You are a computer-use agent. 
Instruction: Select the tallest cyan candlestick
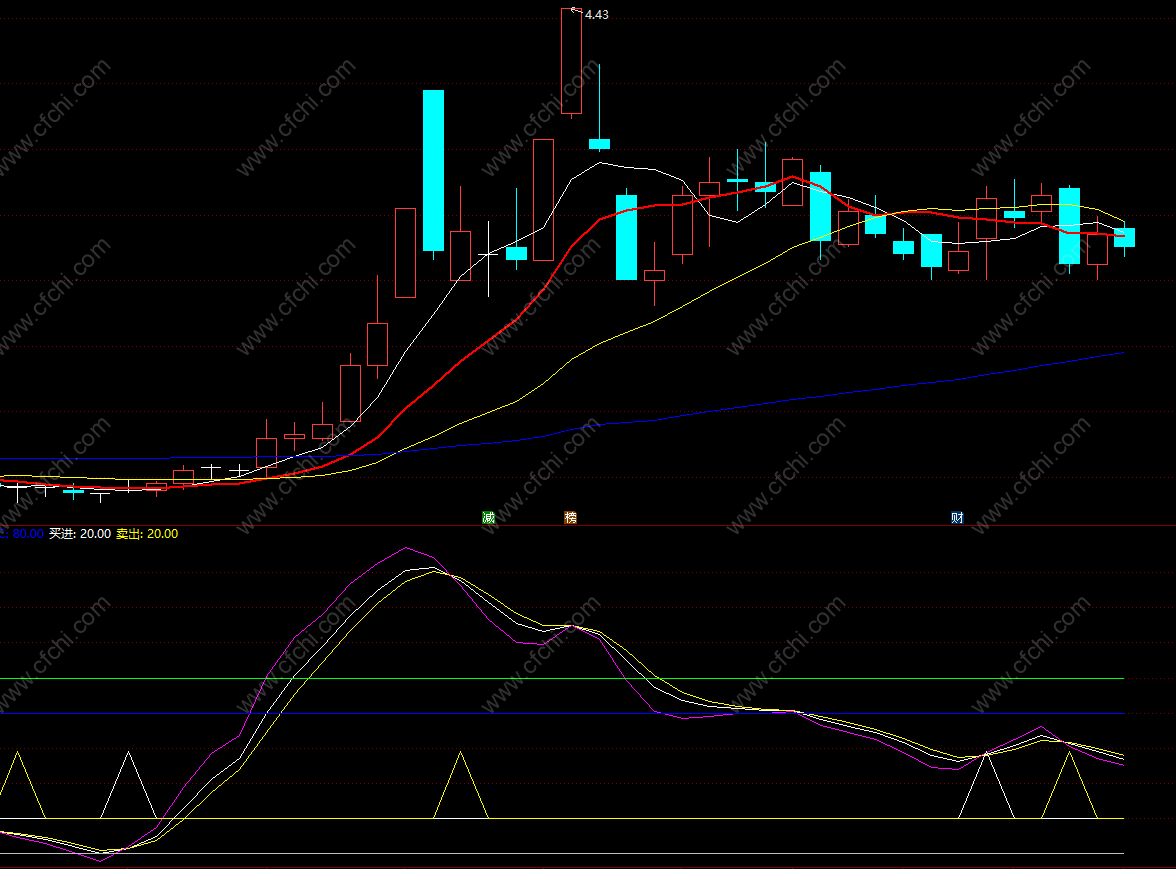click(434, 170)
